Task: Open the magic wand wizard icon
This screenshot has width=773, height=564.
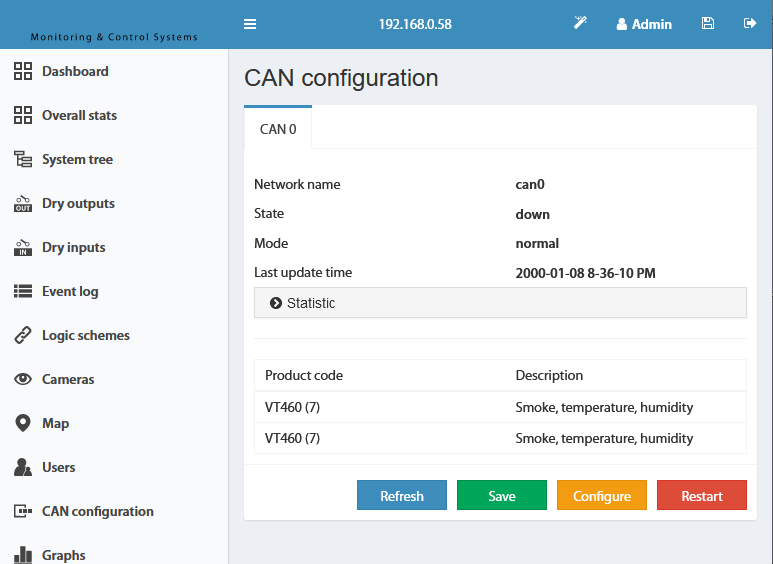Action: tap(580, 23)
